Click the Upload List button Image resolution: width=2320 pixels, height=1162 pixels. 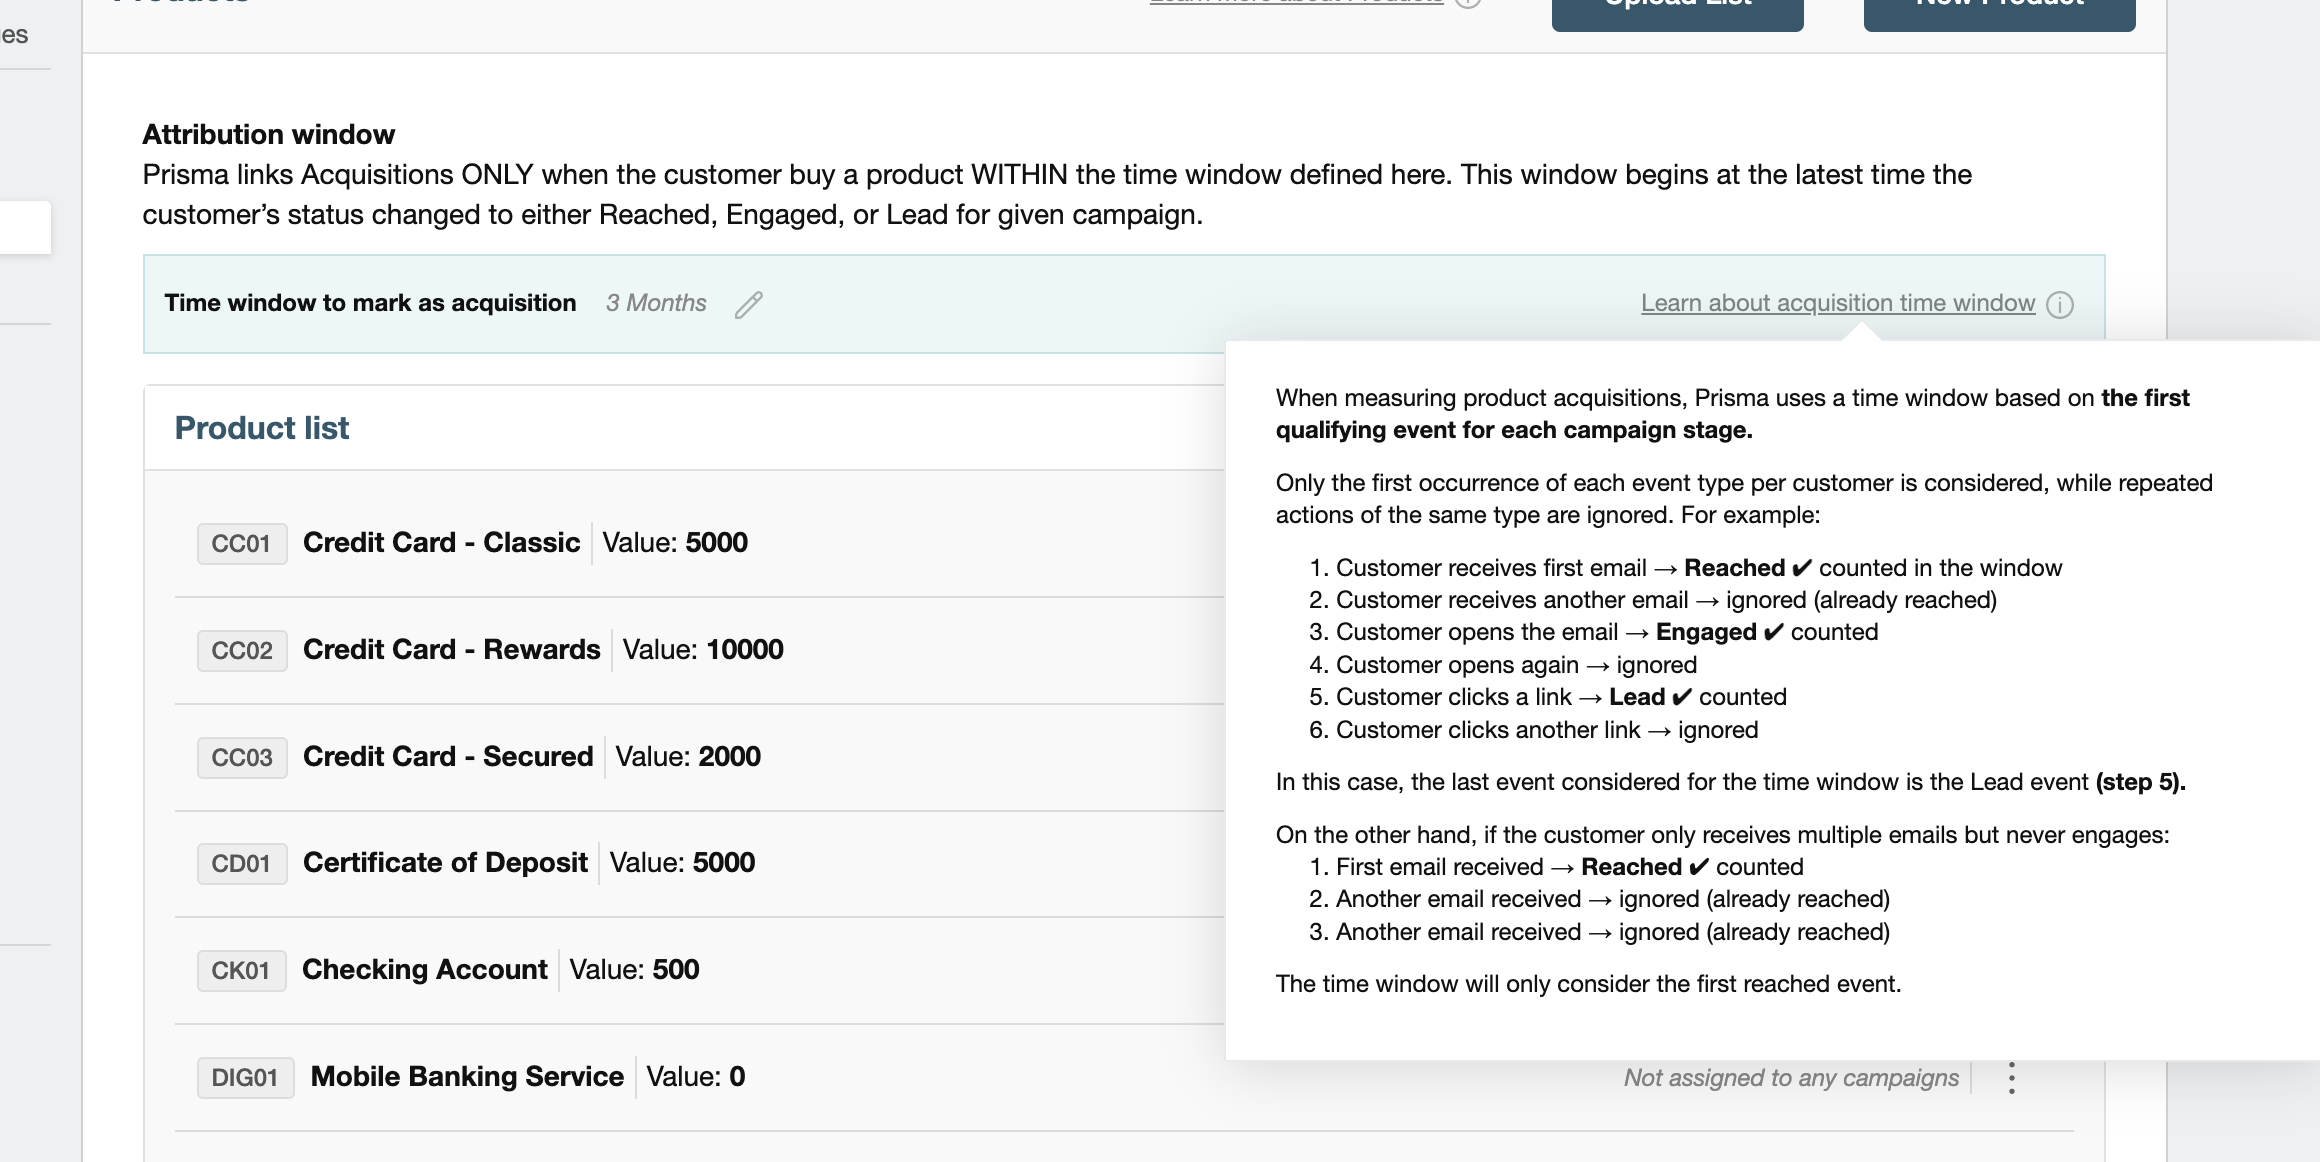coord(1677,10)
